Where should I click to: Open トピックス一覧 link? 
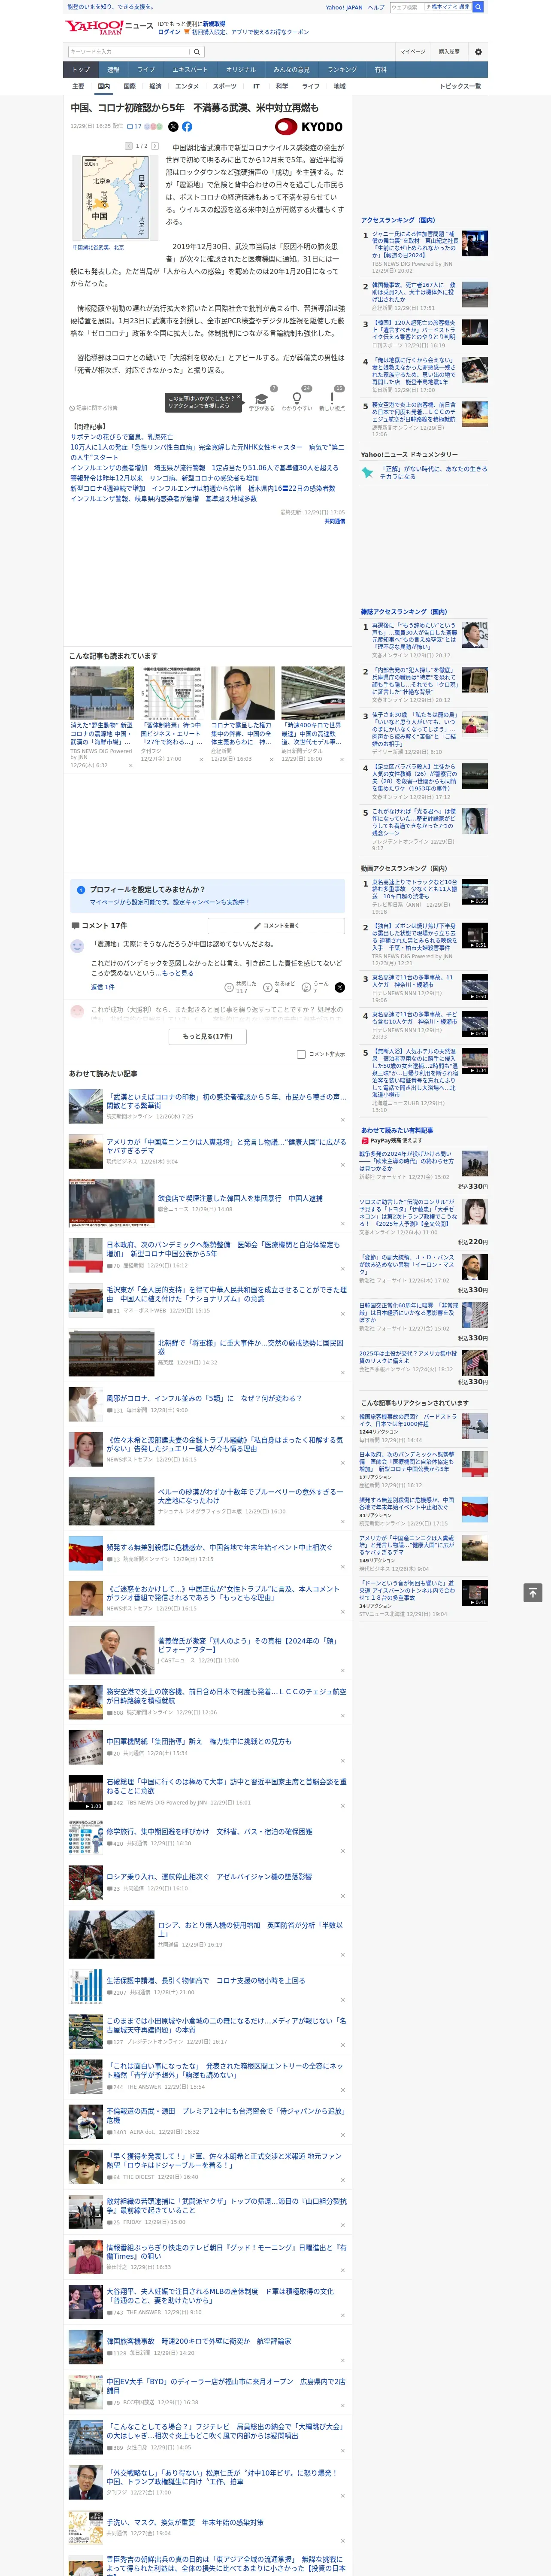pos(460,86)
